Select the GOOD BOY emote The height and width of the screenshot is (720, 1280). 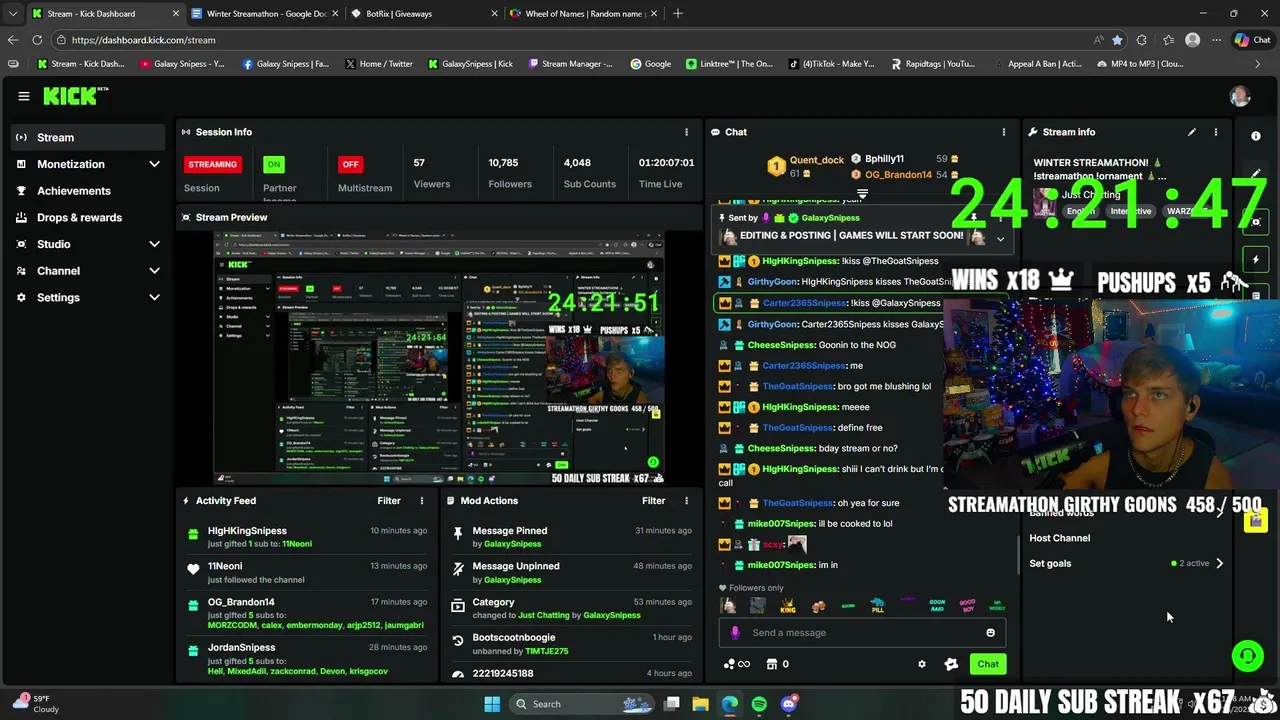[967, 606]
